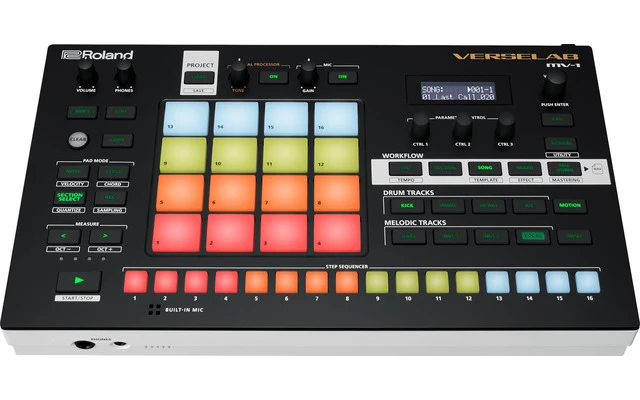Click the BUILT-IN MIC grille
The height and width of the screenshot is (400, 640).
point(154,310)
